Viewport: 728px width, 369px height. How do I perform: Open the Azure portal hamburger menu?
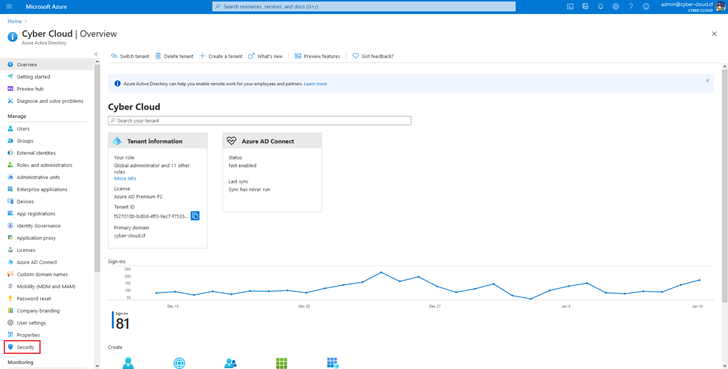[x=9, y=6]
